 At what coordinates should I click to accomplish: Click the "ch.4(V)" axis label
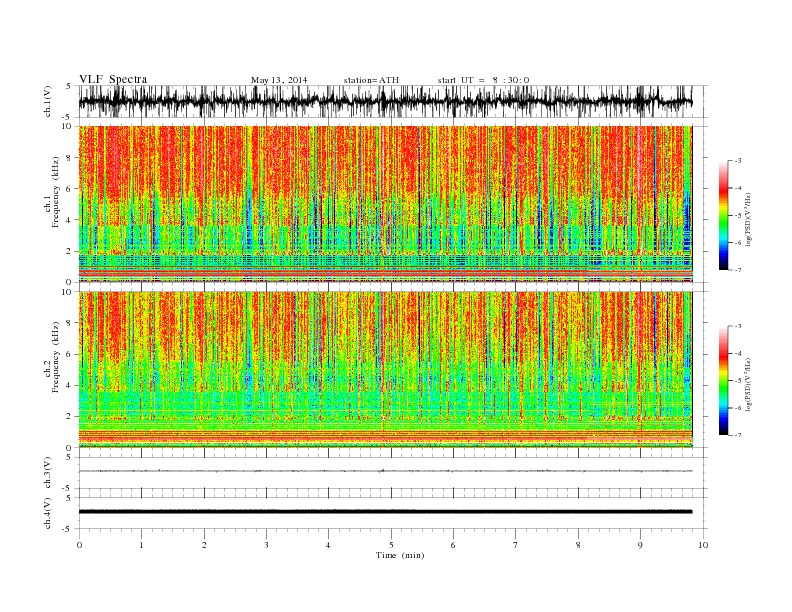(x=48, y=514)
